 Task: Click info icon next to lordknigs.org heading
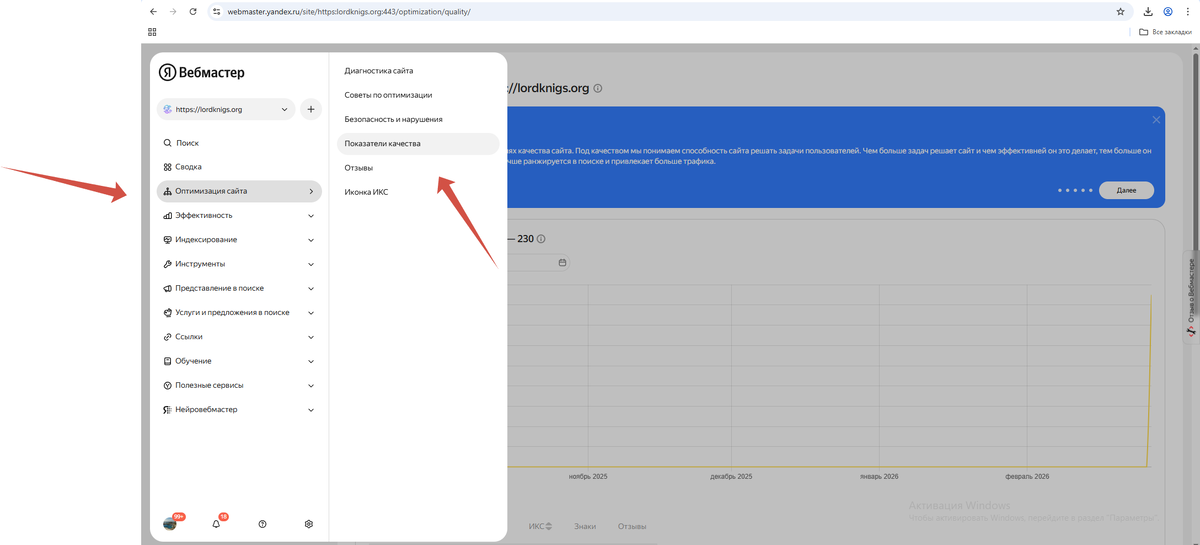point(598,88)
